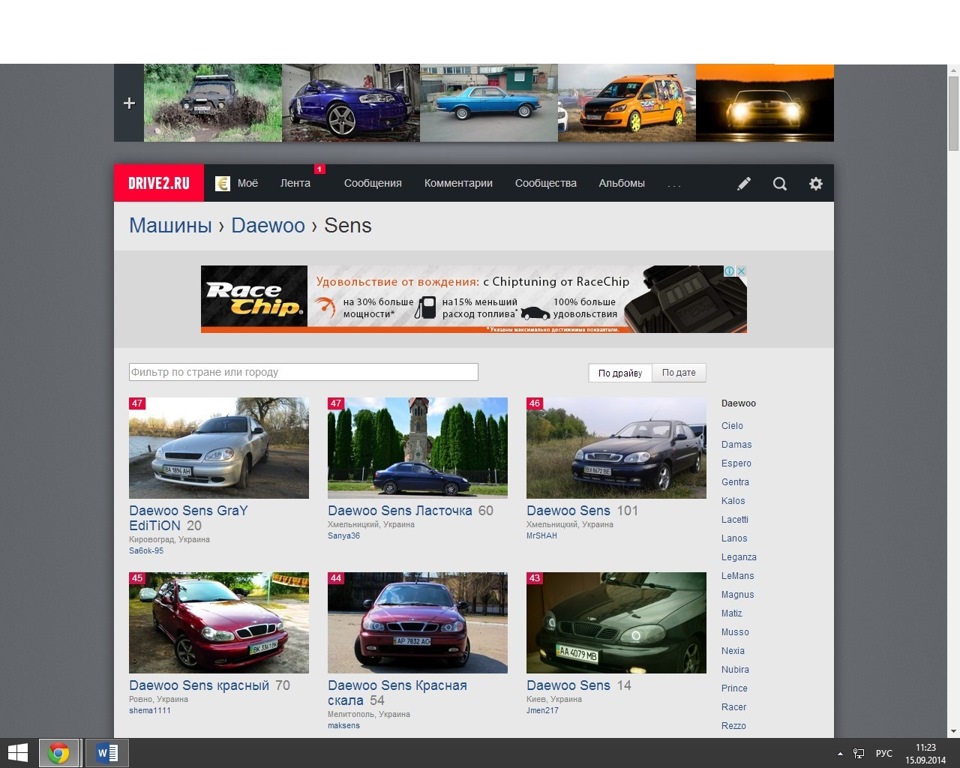Open Daewoo Sens GraY EdiTiON title link
960x768 pixels.
click(x=189, y=518)
